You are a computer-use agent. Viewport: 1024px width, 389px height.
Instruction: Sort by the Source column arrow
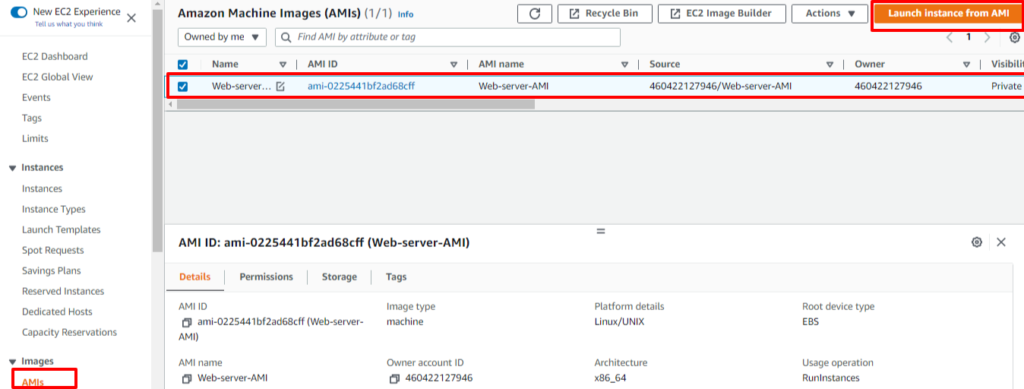pos(829,65)
